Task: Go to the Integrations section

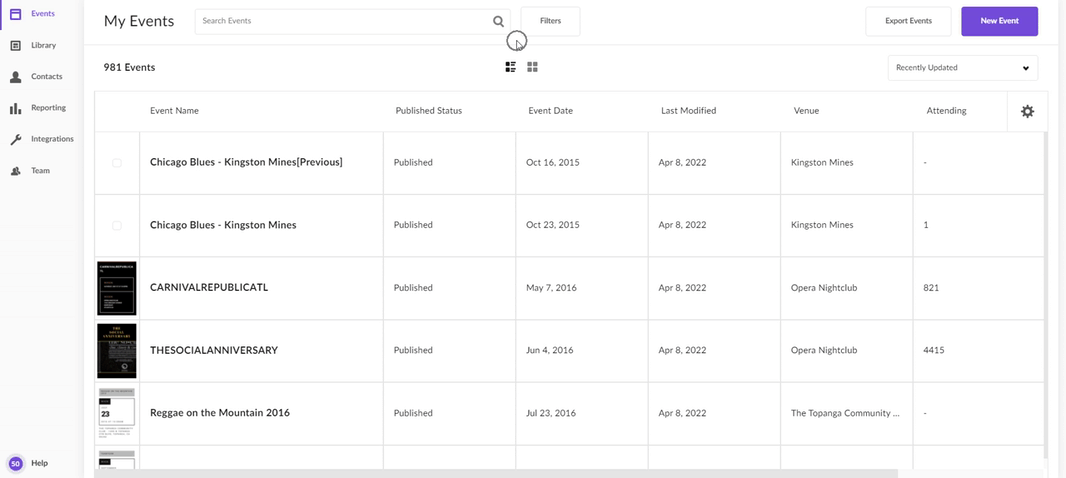Action: point(52,139)
